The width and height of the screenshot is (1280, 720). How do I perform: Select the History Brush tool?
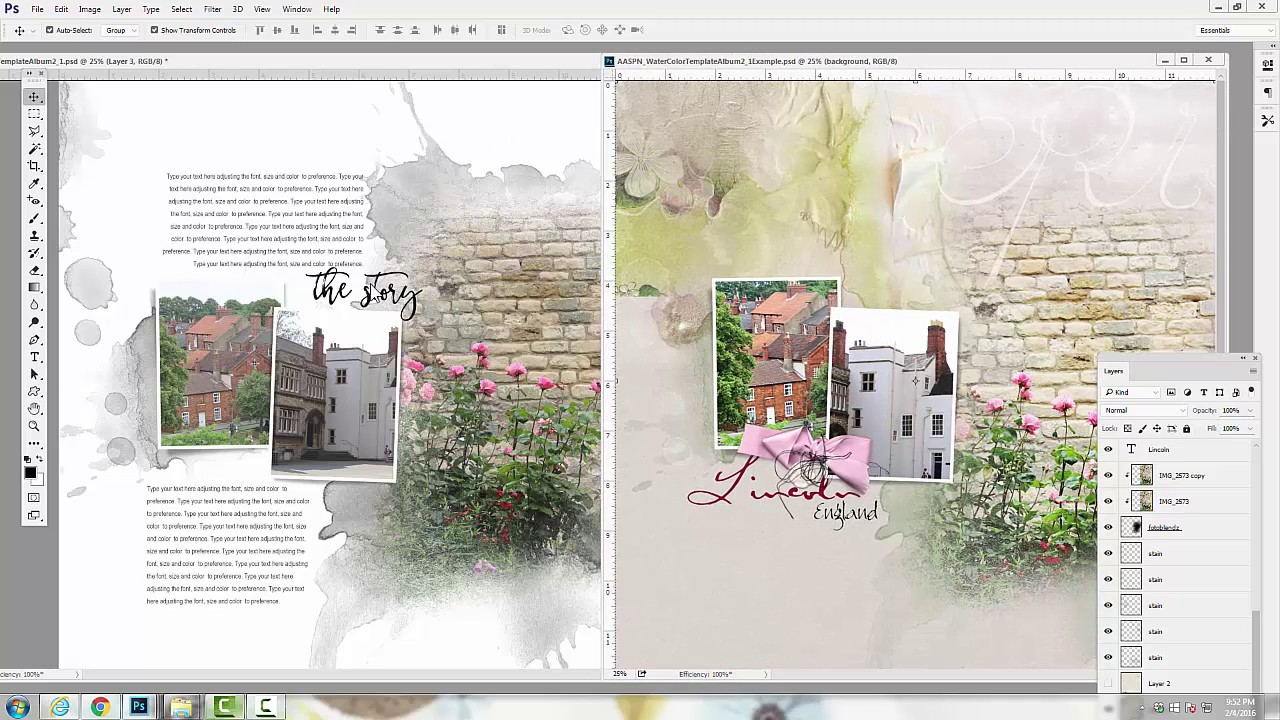point(34,253)
